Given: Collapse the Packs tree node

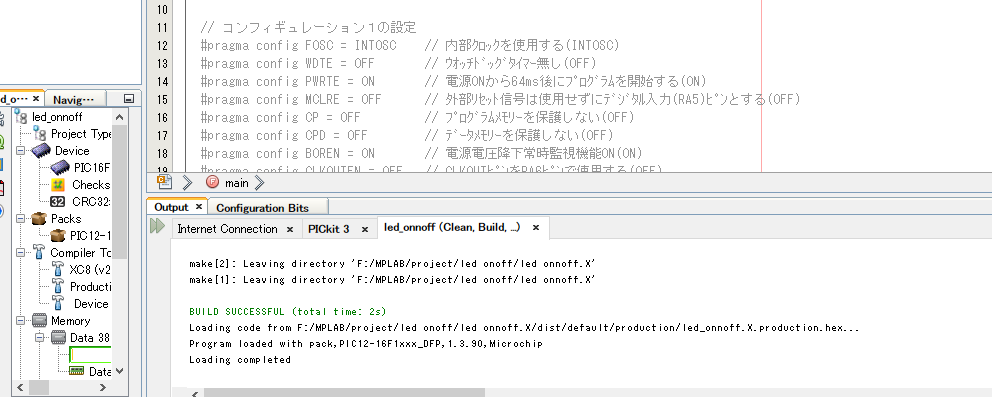Looking at the screenshot, I should (21, 219).
